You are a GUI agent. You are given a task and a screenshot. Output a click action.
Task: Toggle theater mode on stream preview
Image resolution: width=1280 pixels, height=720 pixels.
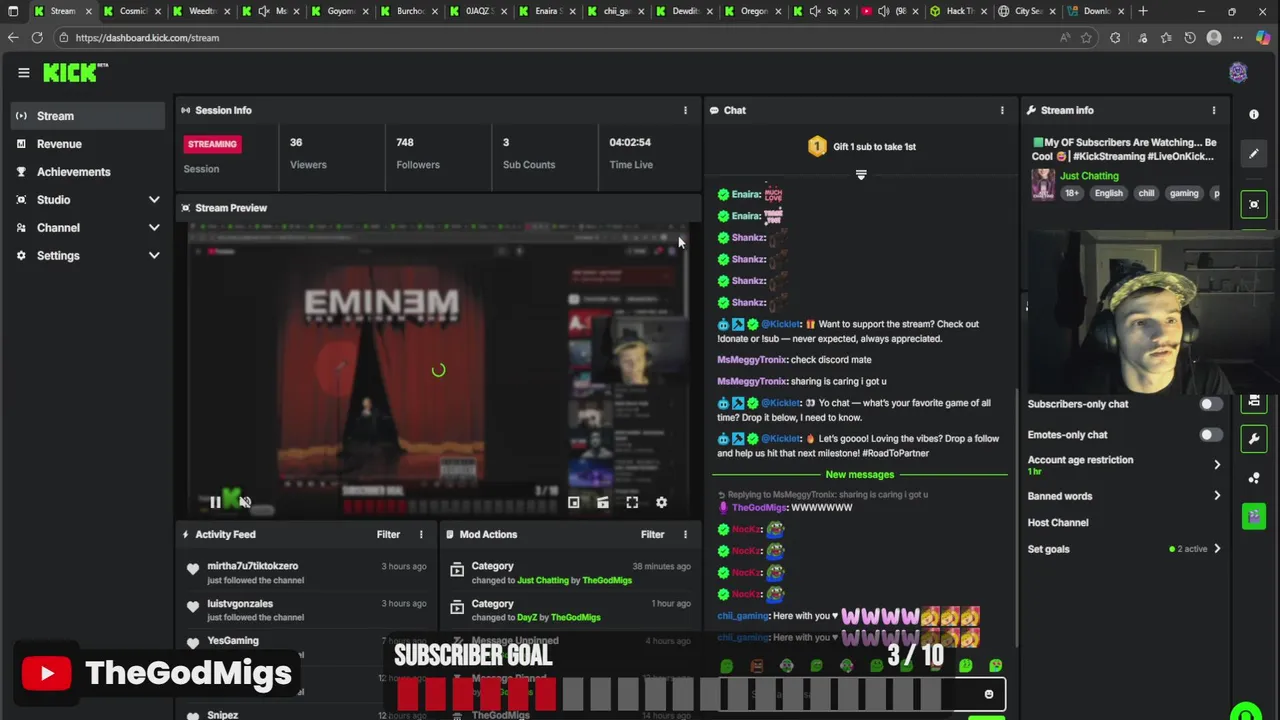point(602,502)
